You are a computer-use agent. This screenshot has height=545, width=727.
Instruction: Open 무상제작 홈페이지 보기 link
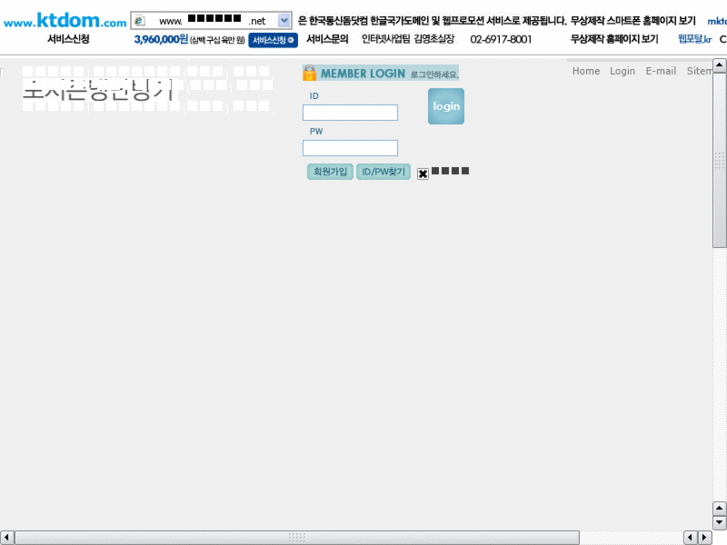tap(614, 39)
